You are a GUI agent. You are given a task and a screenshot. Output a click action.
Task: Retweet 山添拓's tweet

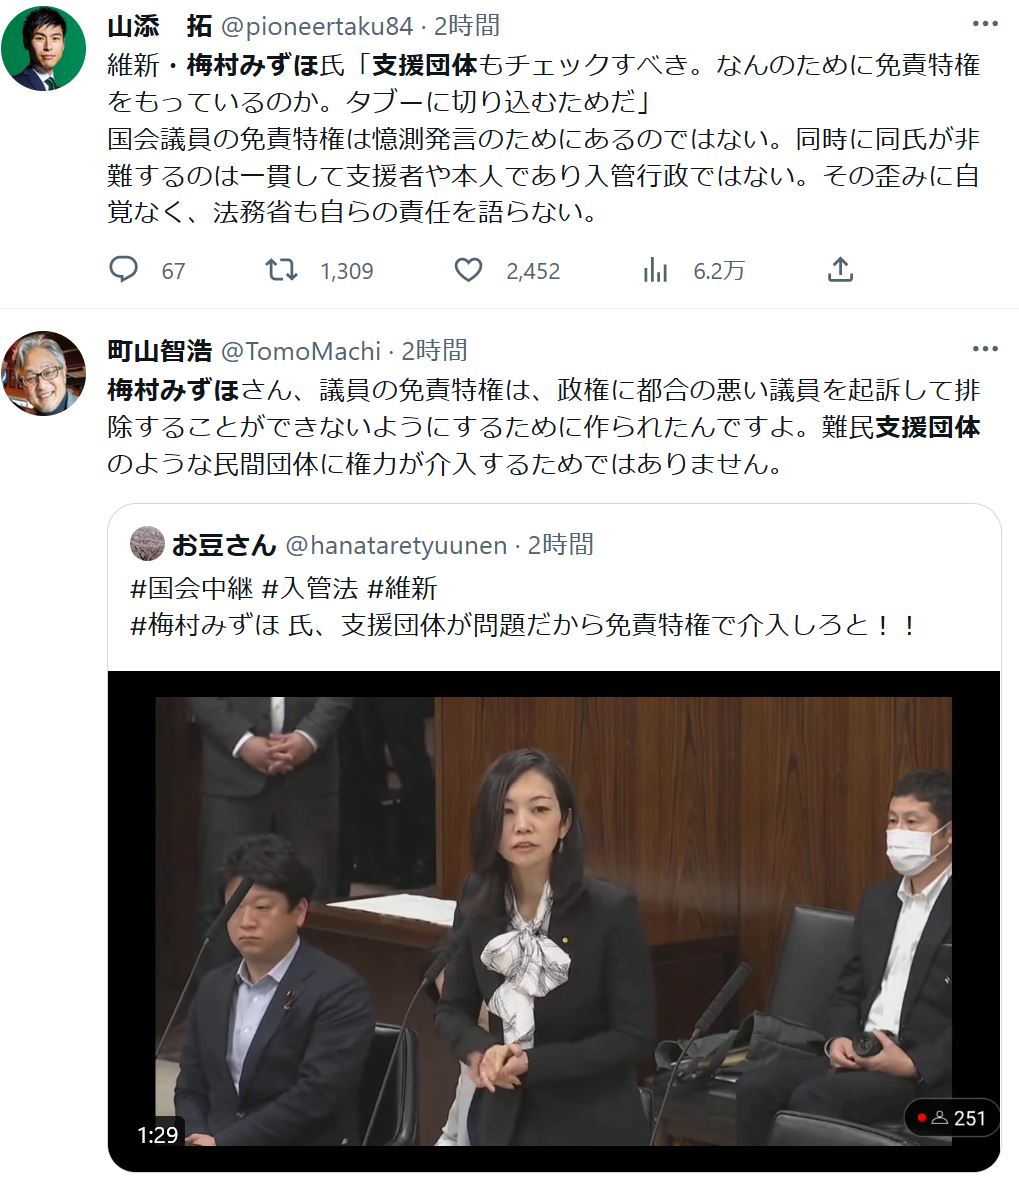coord(281,269)
